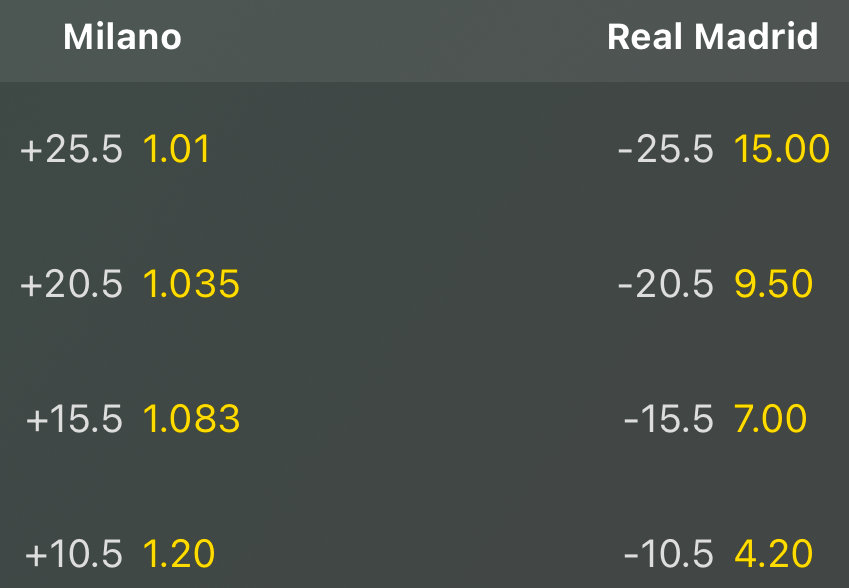Pick Real Madrid -15.5 odds 7.00
The height and width of the screenshot is (588, 849).
tap(770, 419)
